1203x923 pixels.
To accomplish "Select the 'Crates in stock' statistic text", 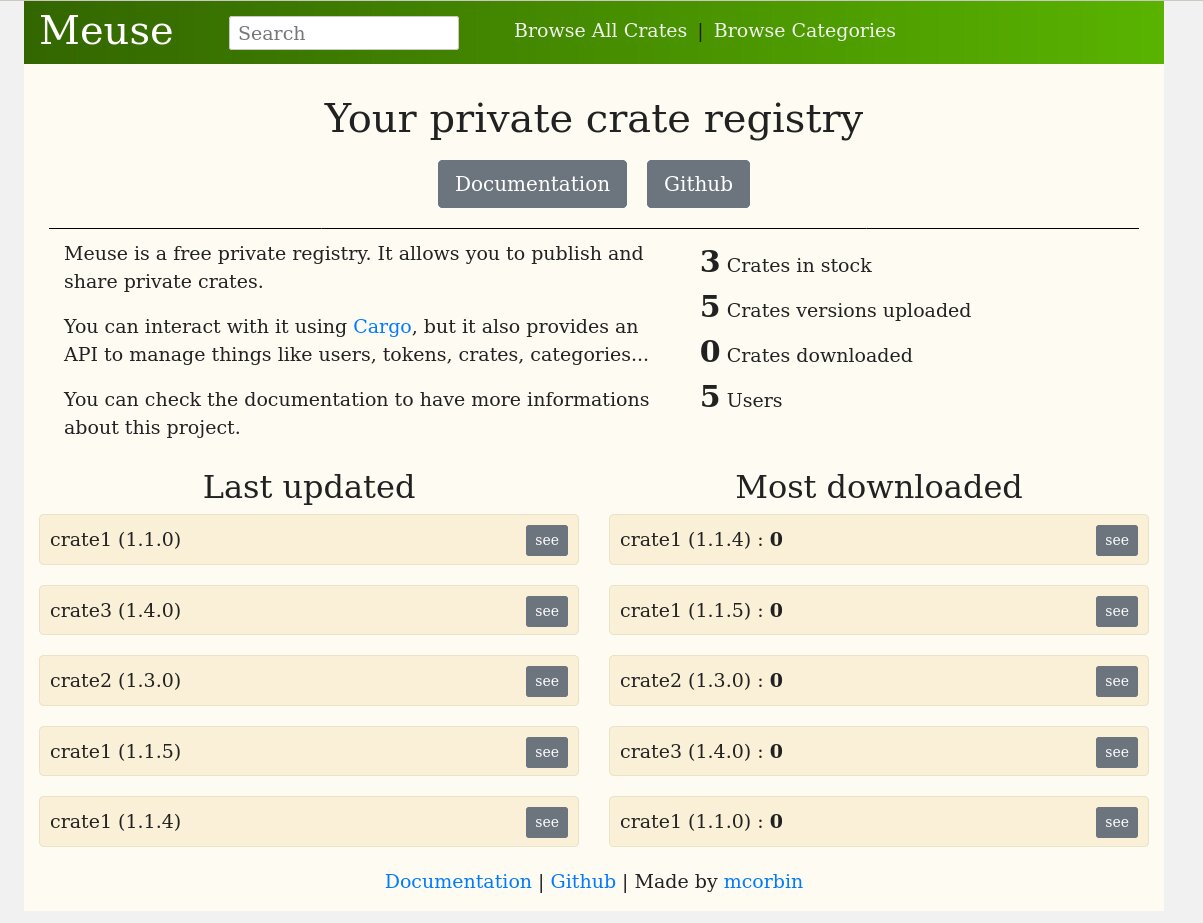I will (x=799, y=266).
